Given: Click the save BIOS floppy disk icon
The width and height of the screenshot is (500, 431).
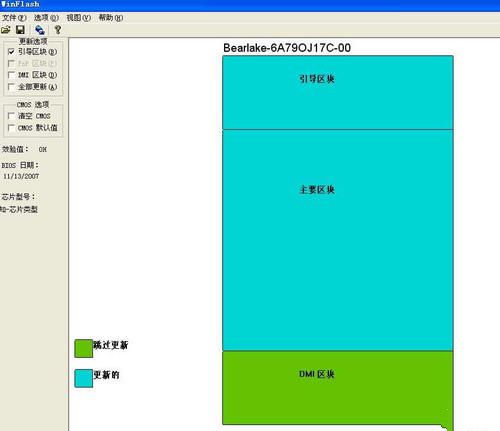Looking at the screenshot, I should 20,30.
